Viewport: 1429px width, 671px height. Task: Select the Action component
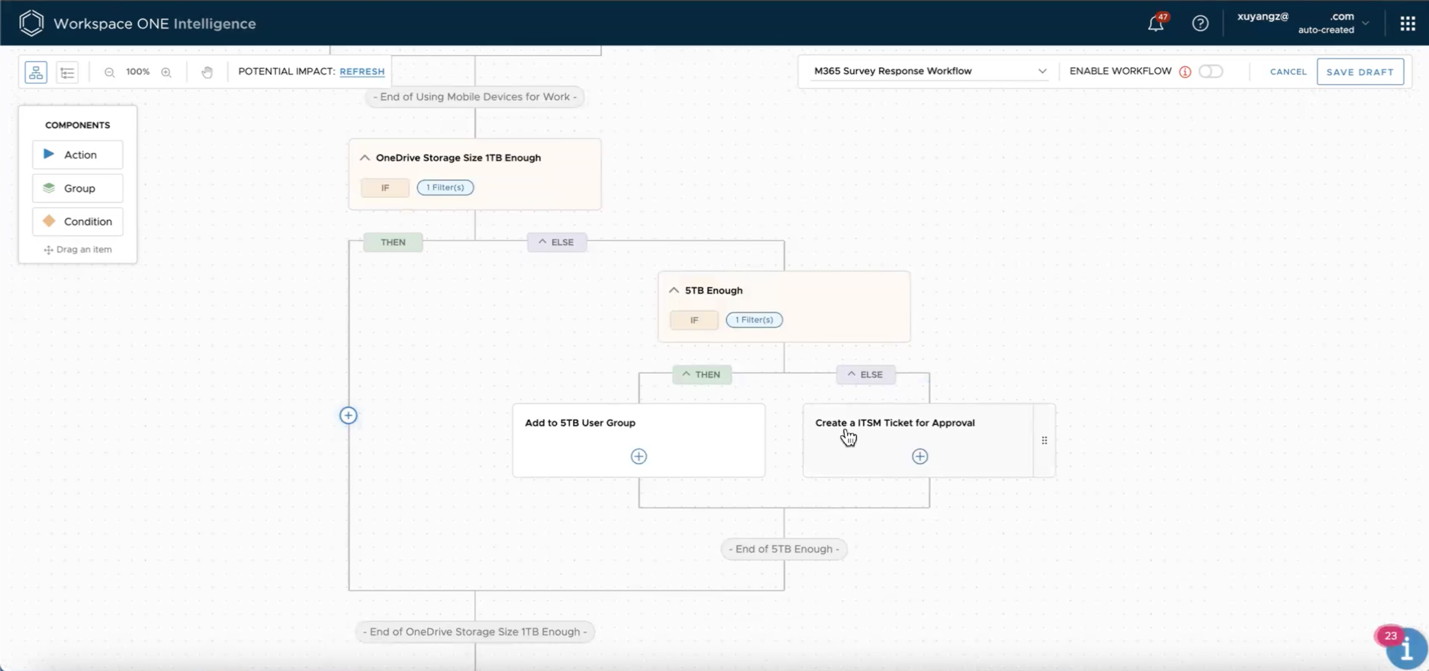tap(78, 155)
